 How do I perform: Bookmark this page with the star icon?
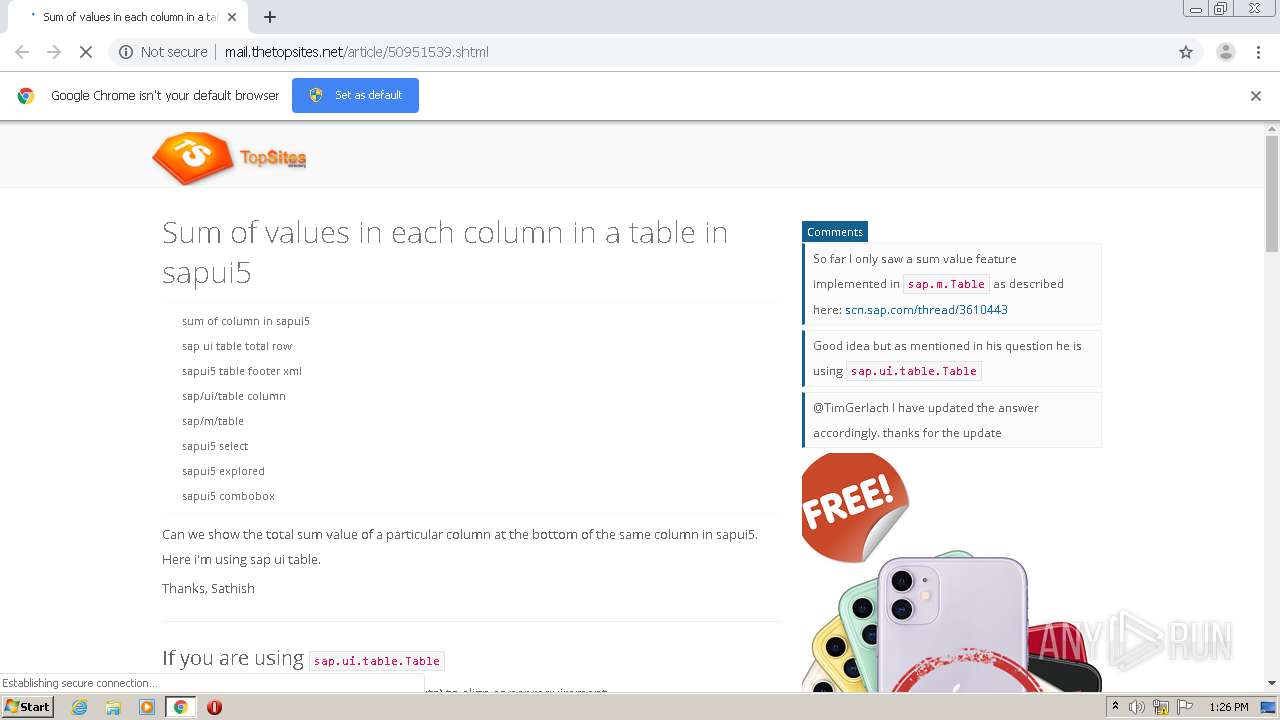(1186, 52)
